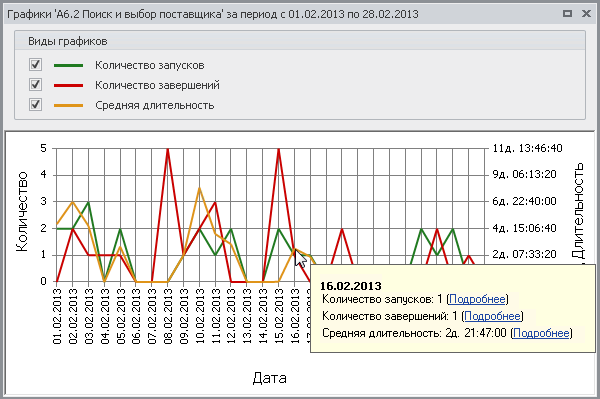Toggle the Средняя длительность checkbox

36,104
